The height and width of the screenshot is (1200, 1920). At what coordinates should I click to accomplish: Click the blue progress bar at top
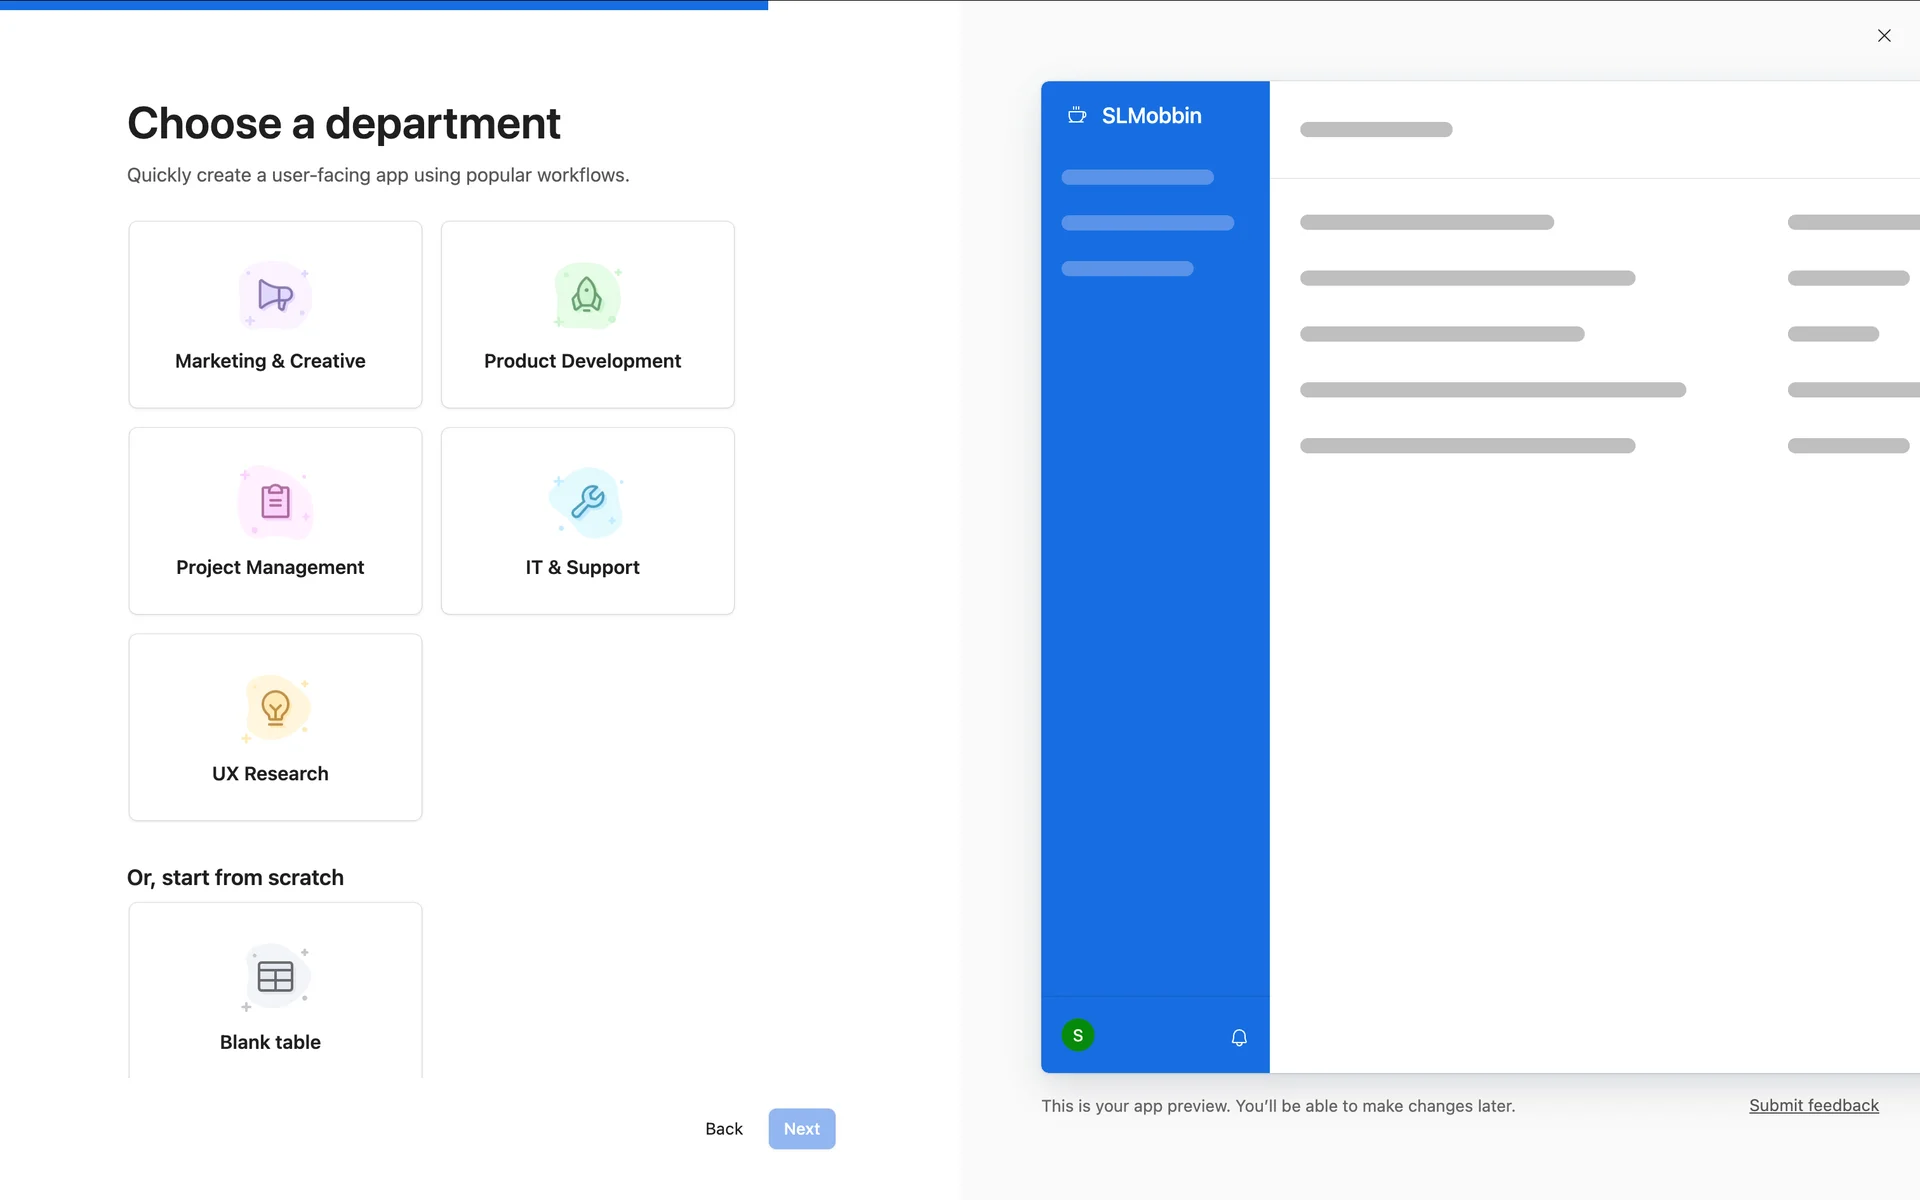pos(384,5)
